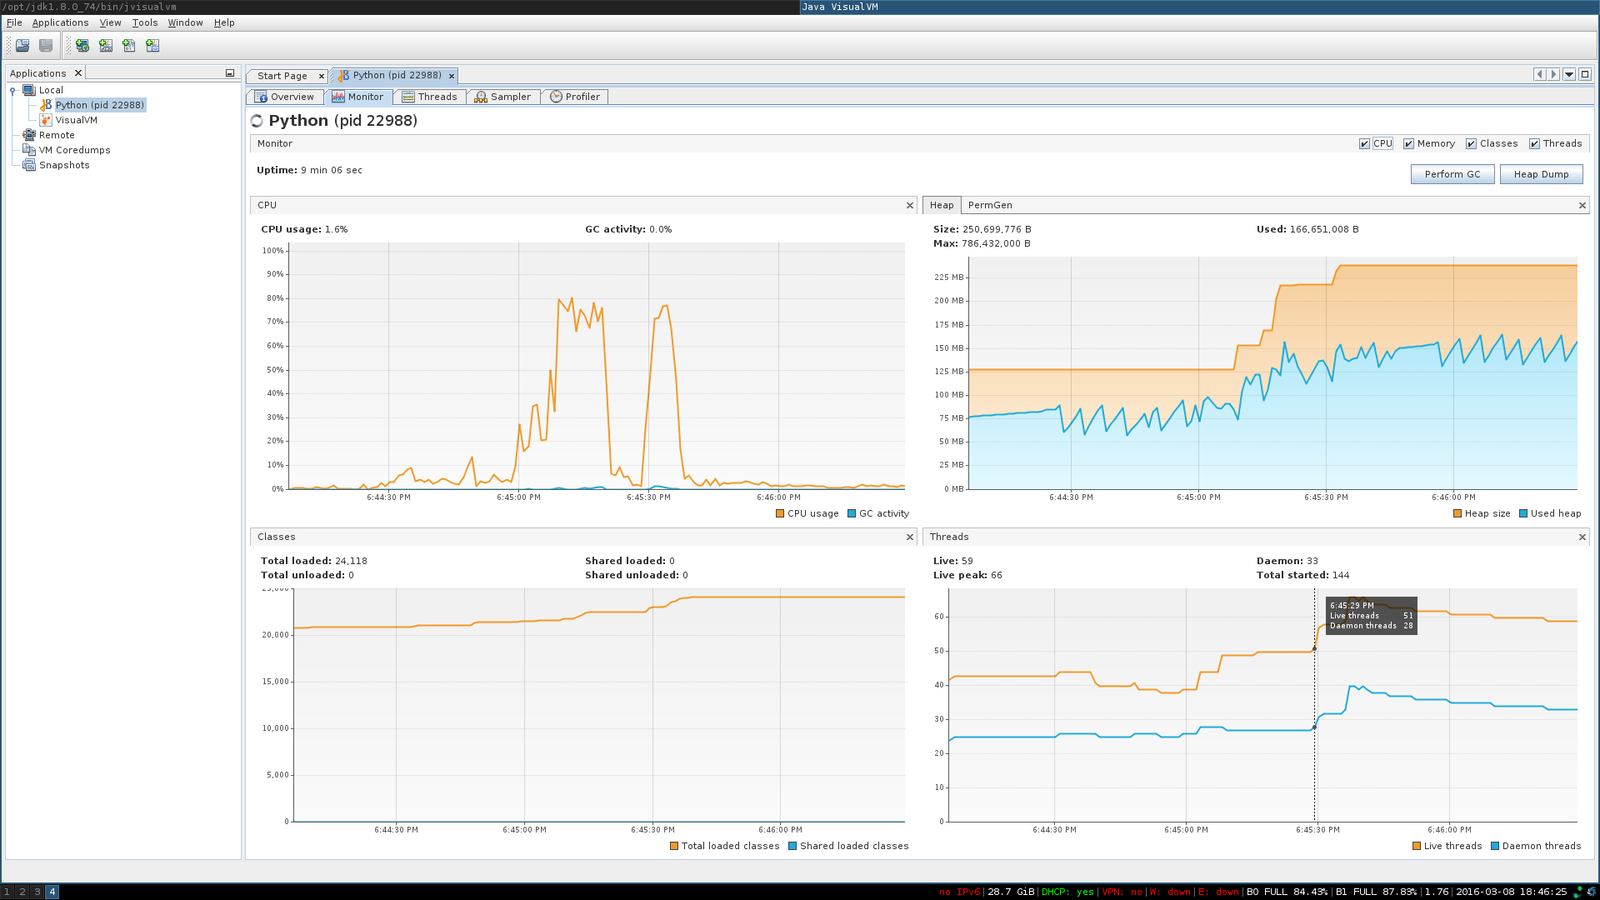Viewport: 1600px width, 900px height.
Task: Uncheck the Classes checkbox
Action: click(1471, 144)
